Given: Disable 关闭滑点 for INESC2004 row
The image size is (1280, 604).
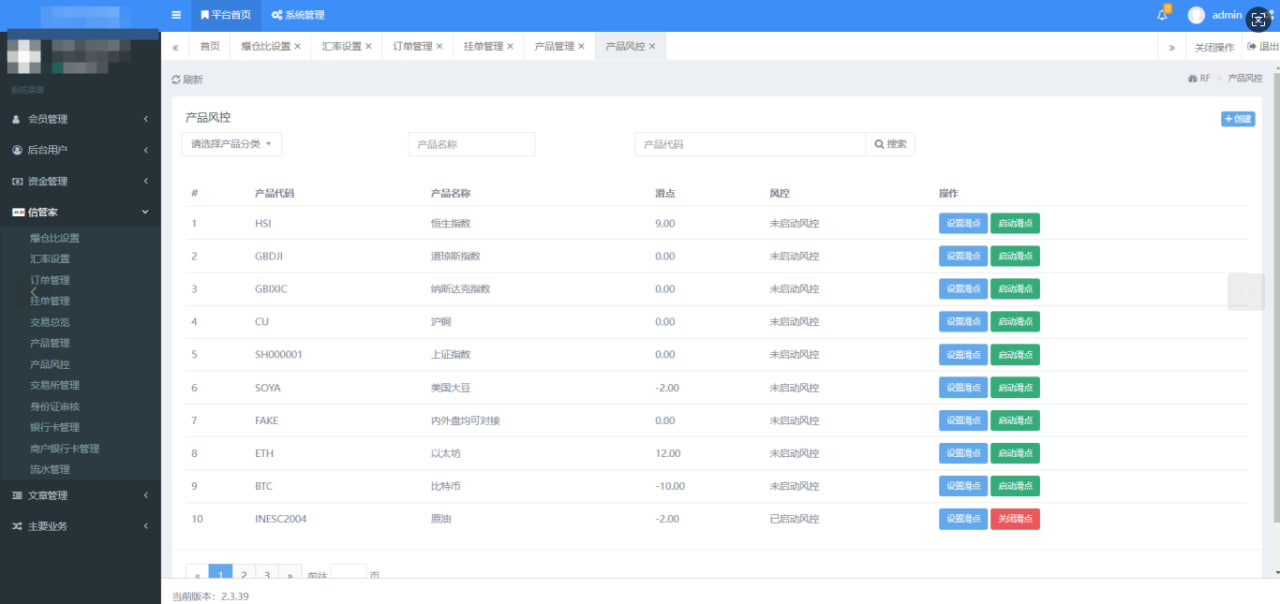Looking at the screenshot, I should pyautogui.click(x=1015, y=519).
